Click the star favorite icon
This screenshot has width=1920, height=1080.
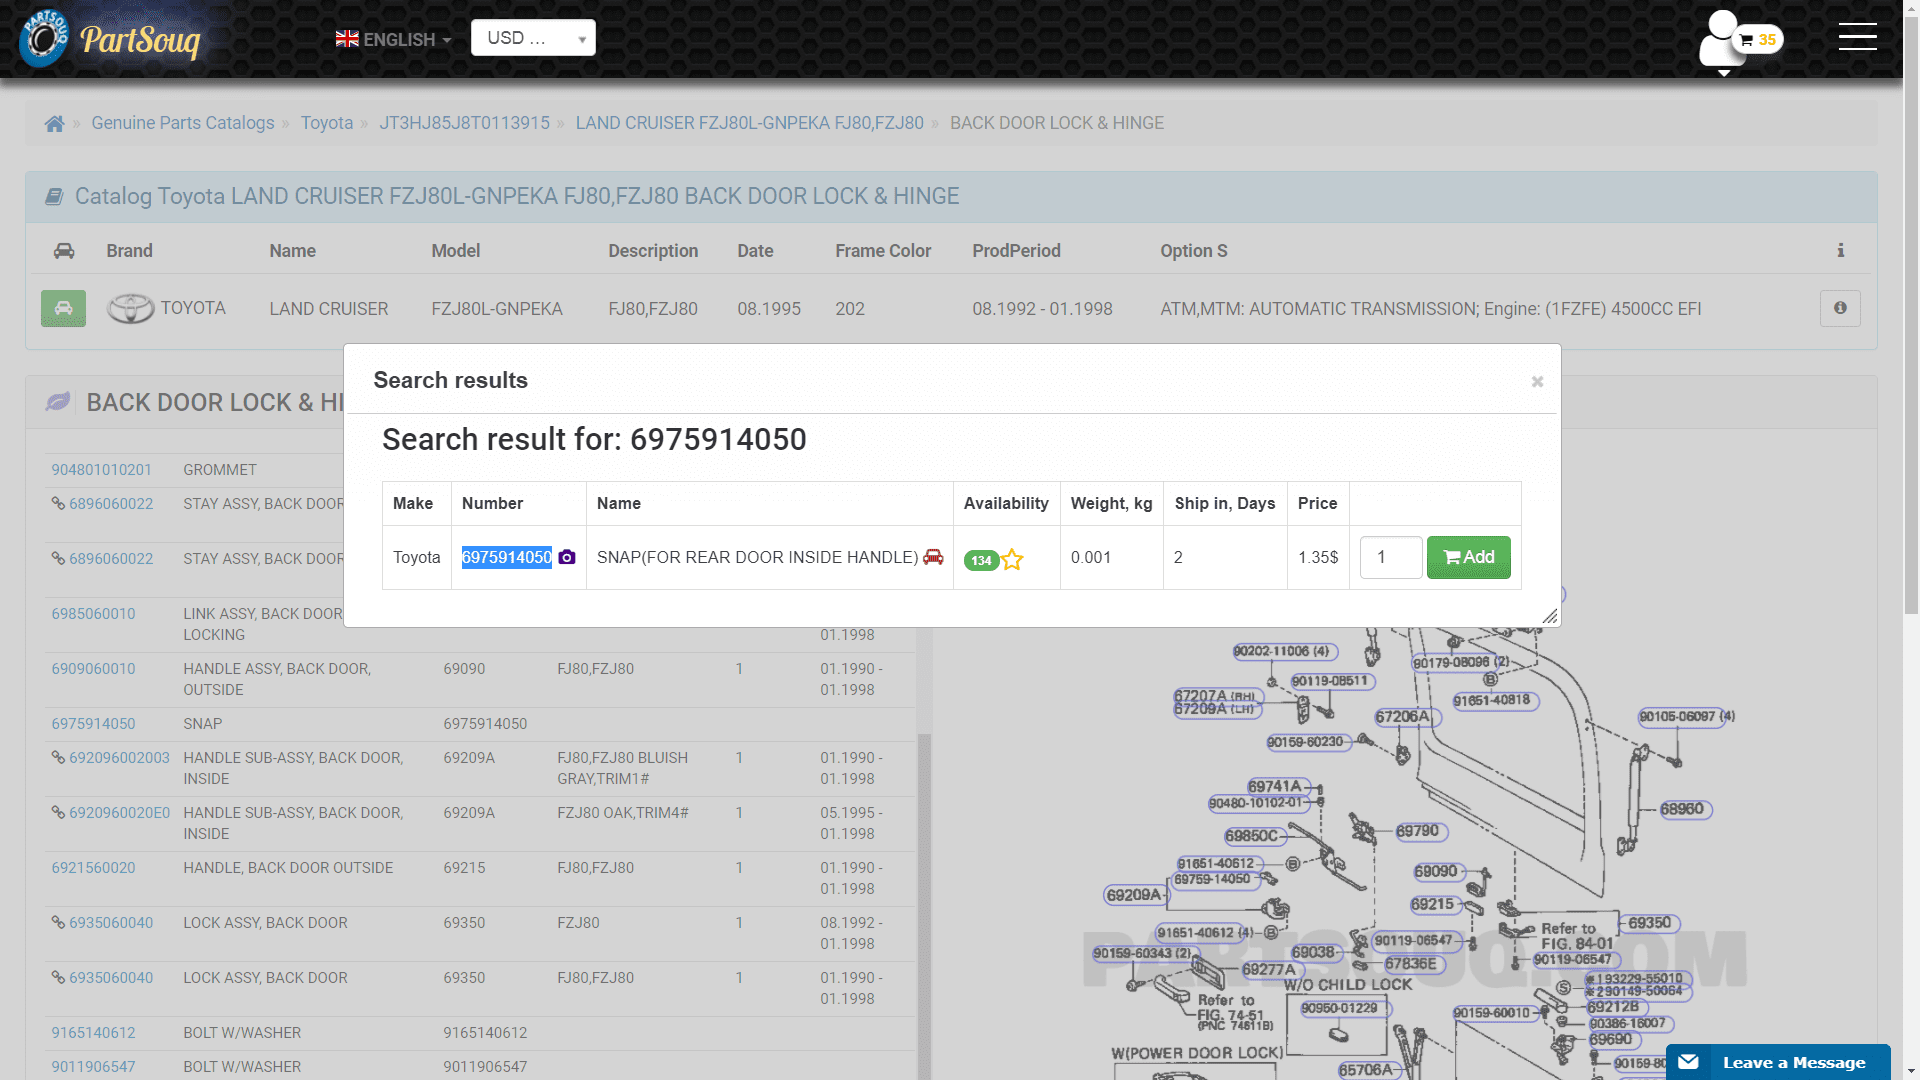tap(1012, 560)
